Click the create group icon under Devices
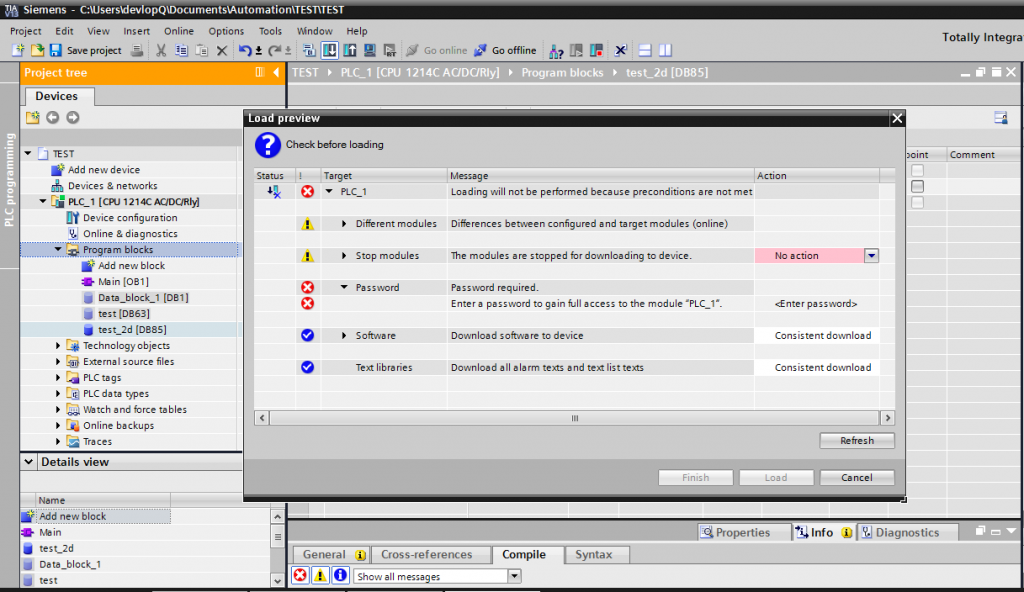The image size is (1024, 592). [x=33, y=118]
